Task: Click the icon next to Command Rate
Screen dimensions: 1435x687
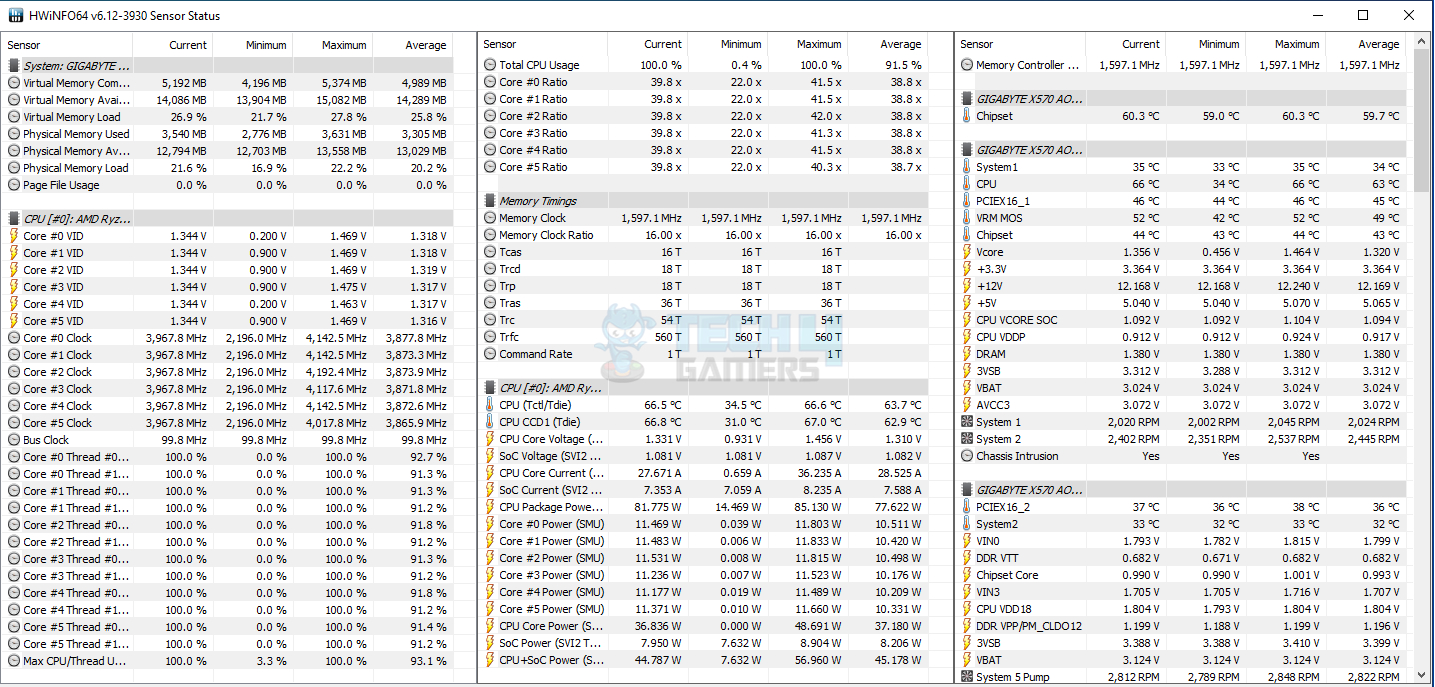Action: [x=490, y=354]
